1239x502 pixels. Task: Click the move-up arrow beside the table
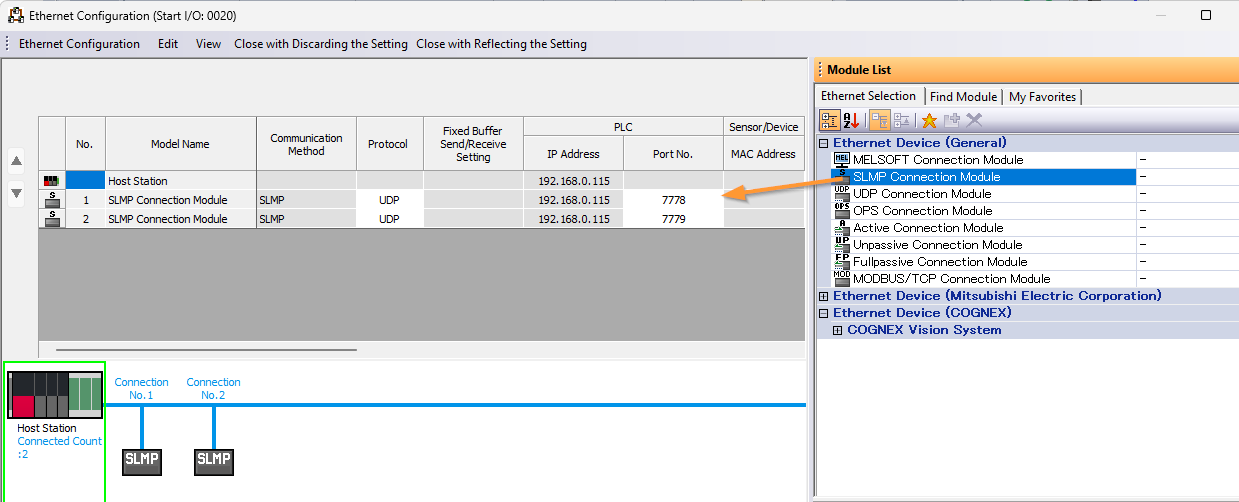point(16,161)
